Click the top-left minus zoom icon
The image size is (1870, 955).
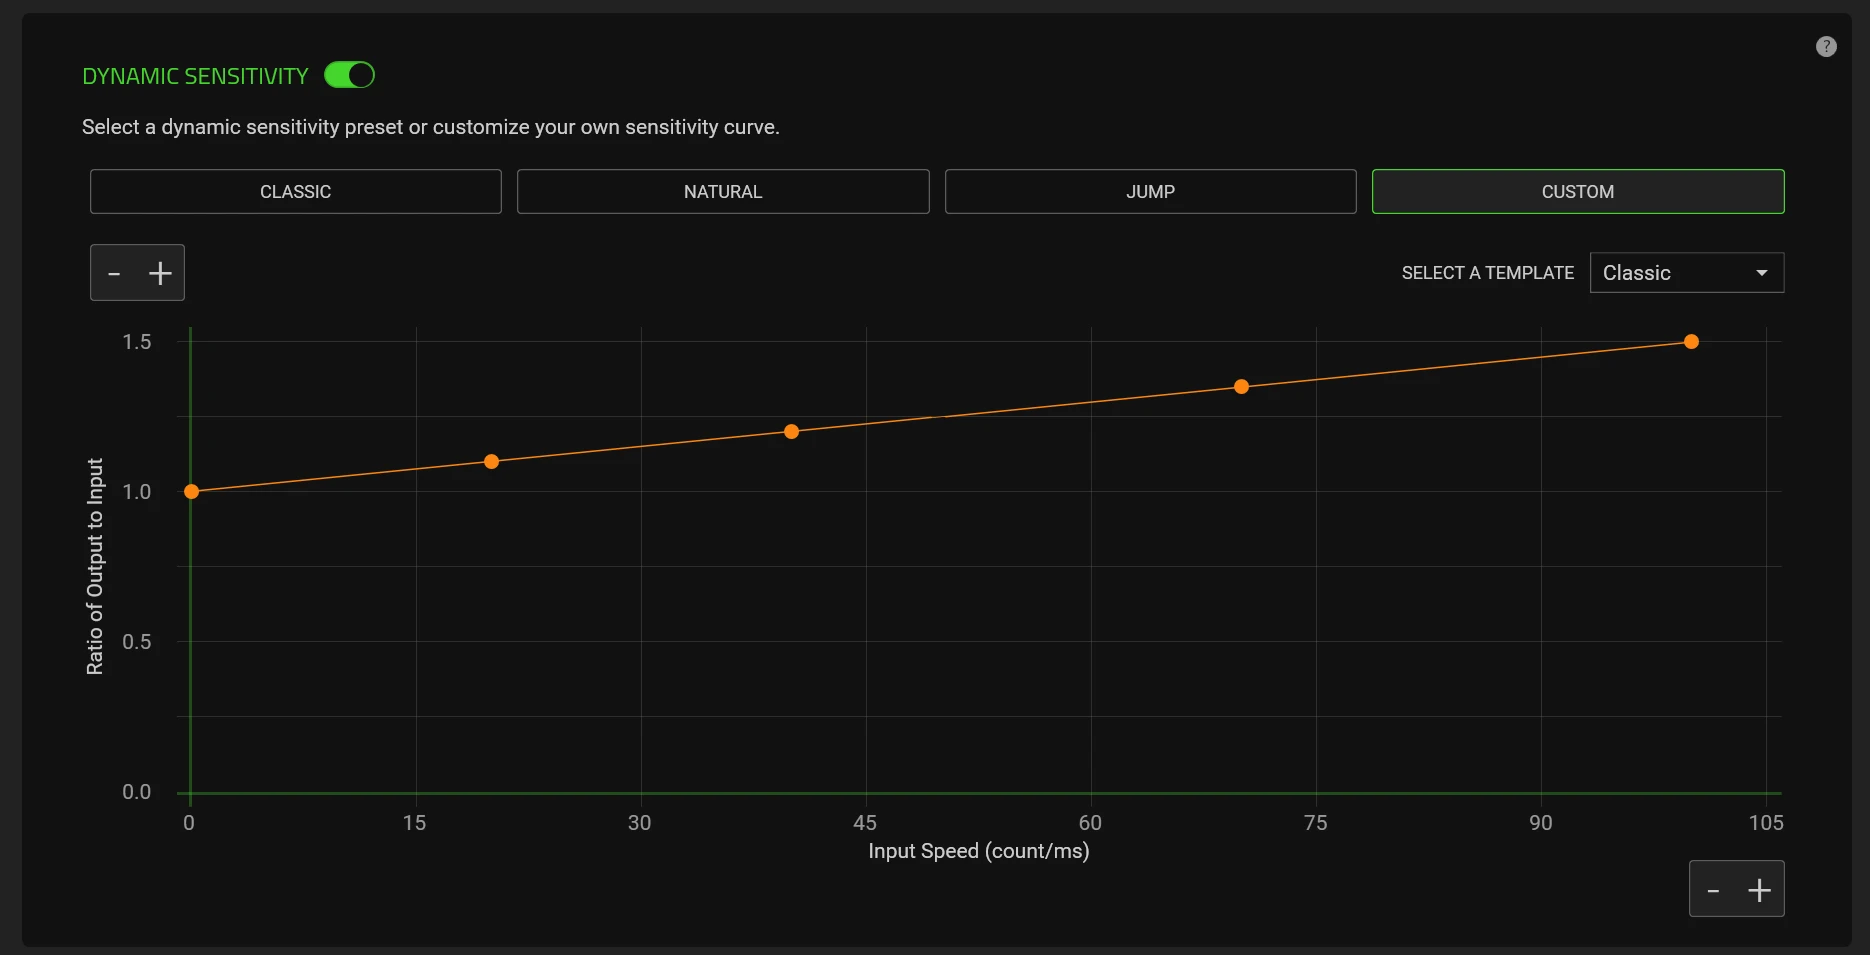tap(114, 273)
